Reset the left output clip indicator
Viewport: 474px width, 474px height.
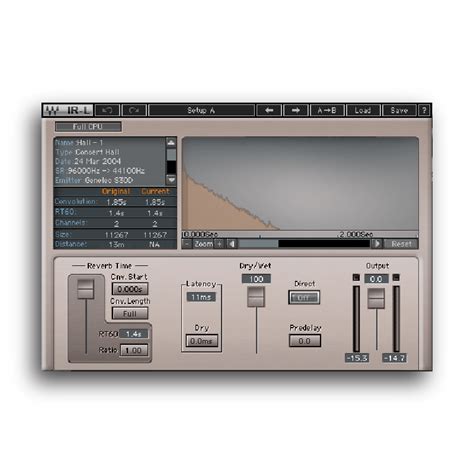point(356,277)
